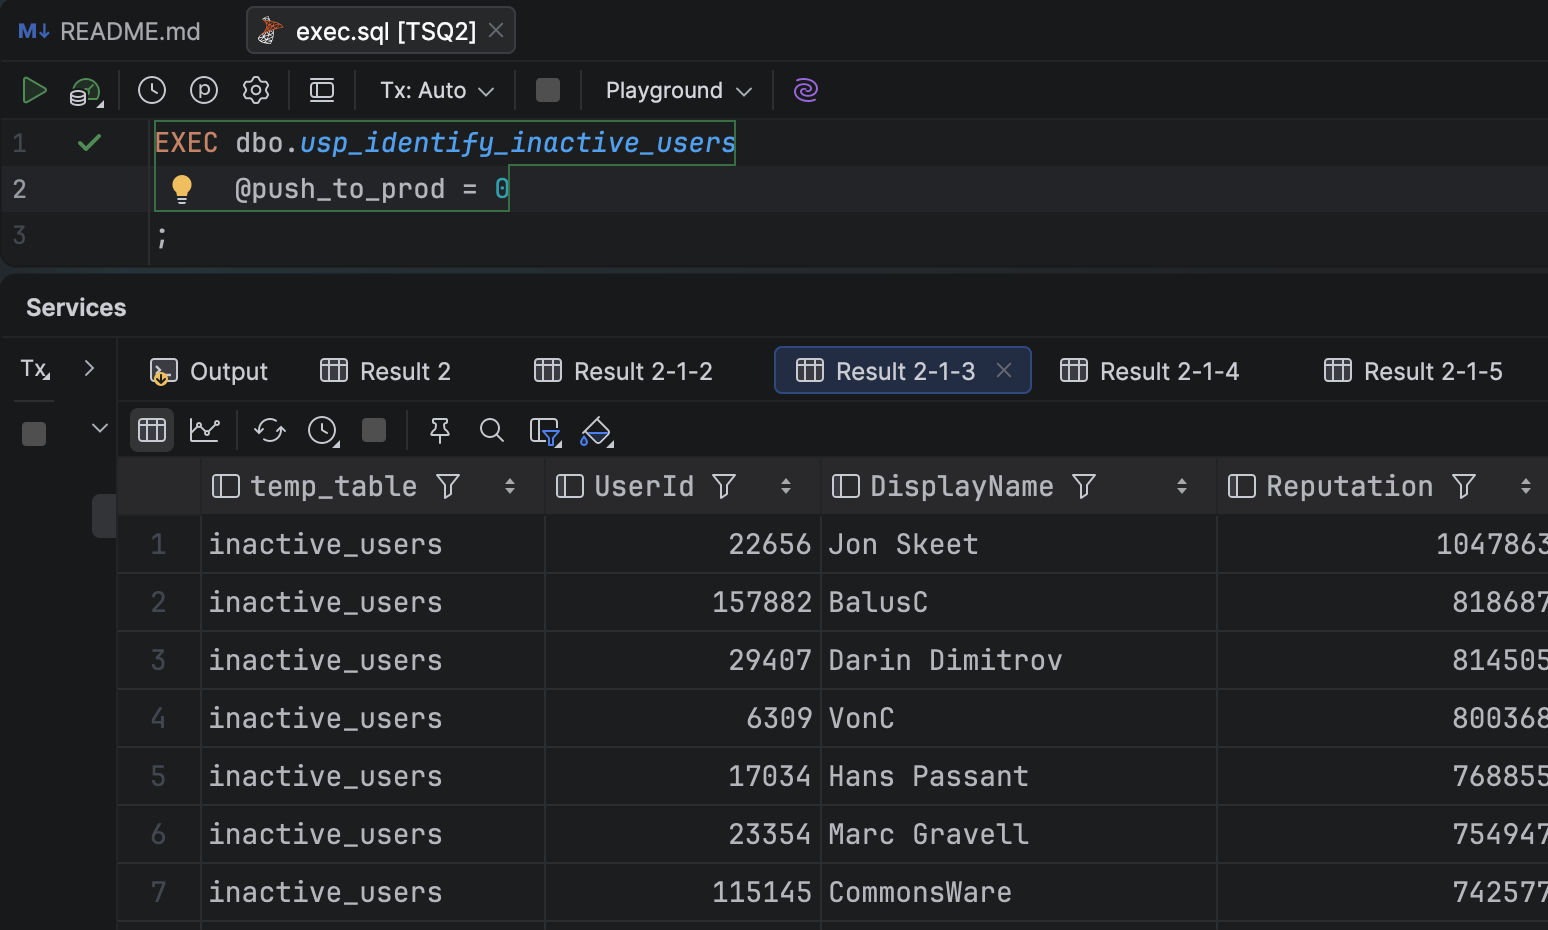Filter the DisplayName column
Screen dimensions: 1548x930
1083,486
